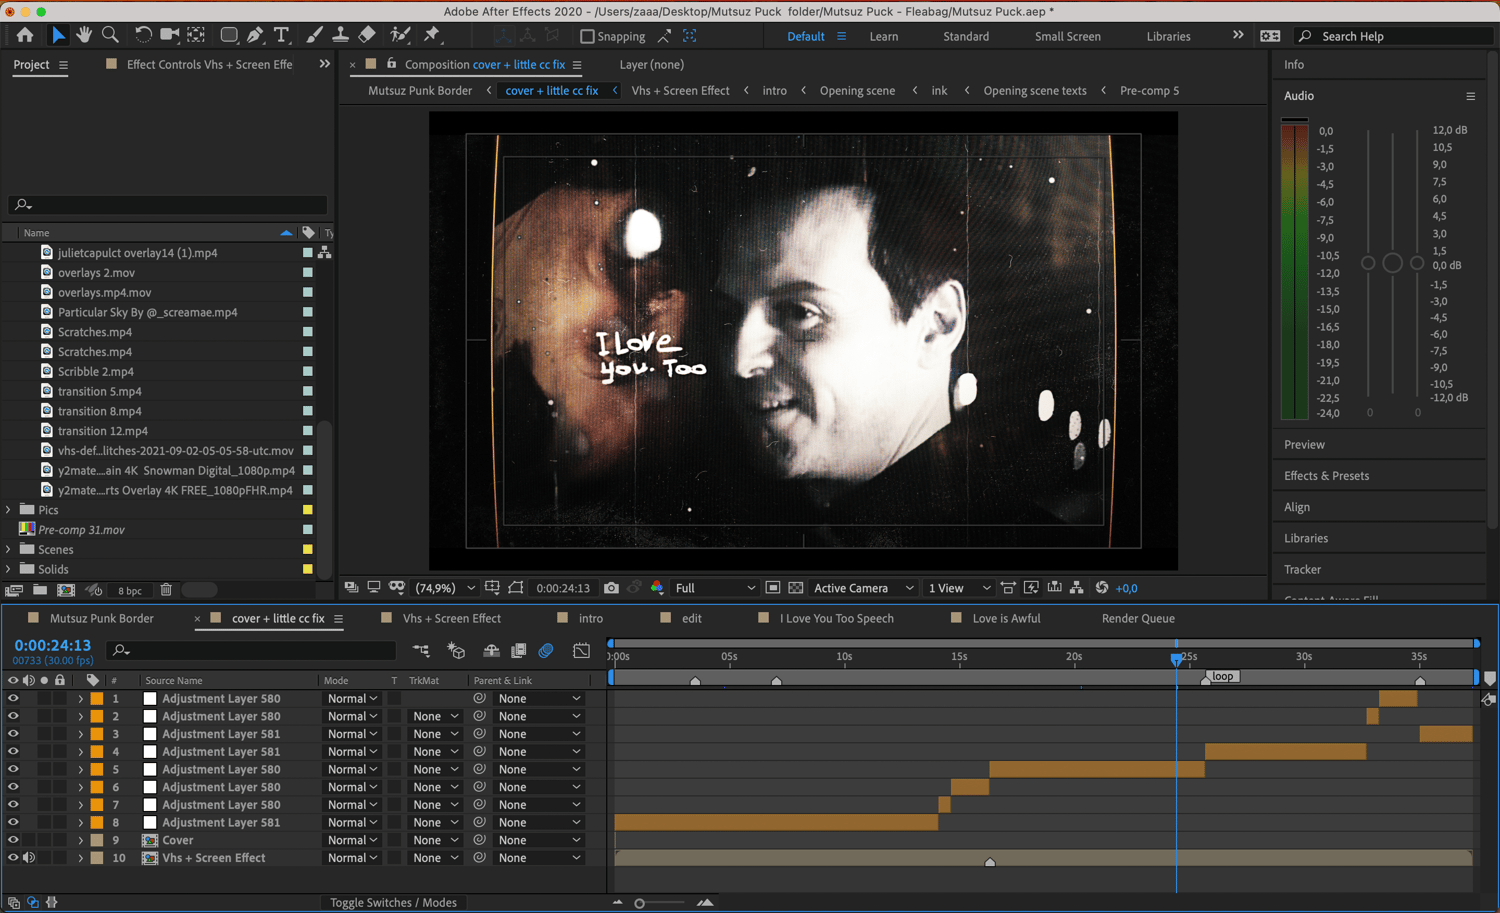Hide the Cover layer eye toggle
1500x913 pixels.
point(13,840)
